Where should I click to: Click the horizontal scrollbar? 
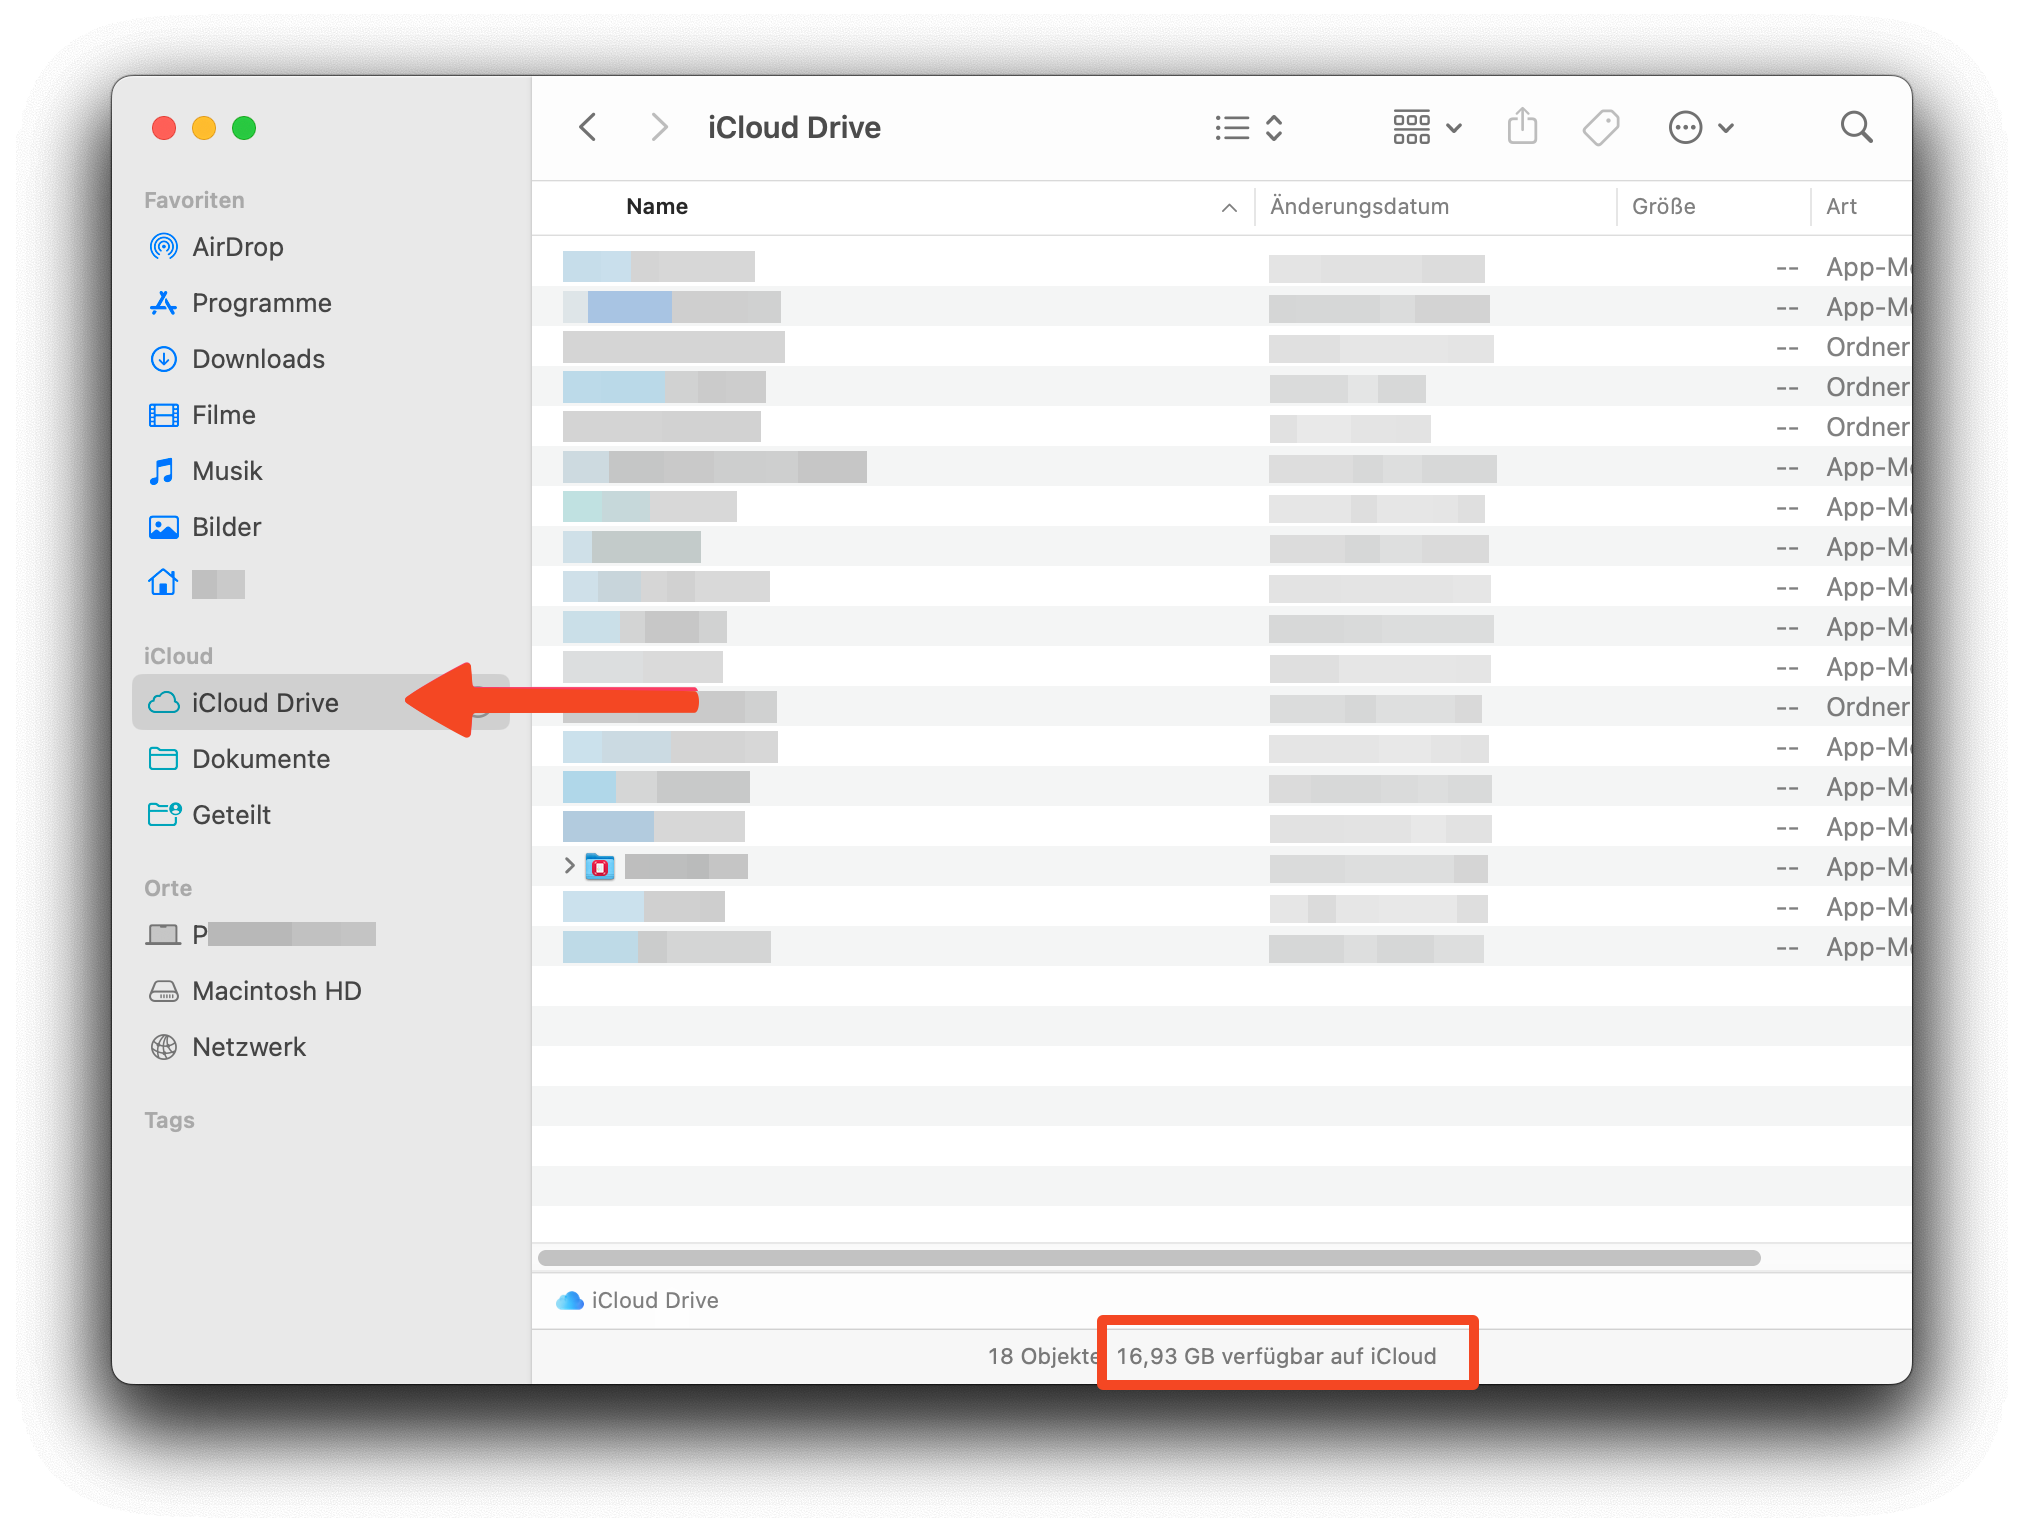1148,1258
